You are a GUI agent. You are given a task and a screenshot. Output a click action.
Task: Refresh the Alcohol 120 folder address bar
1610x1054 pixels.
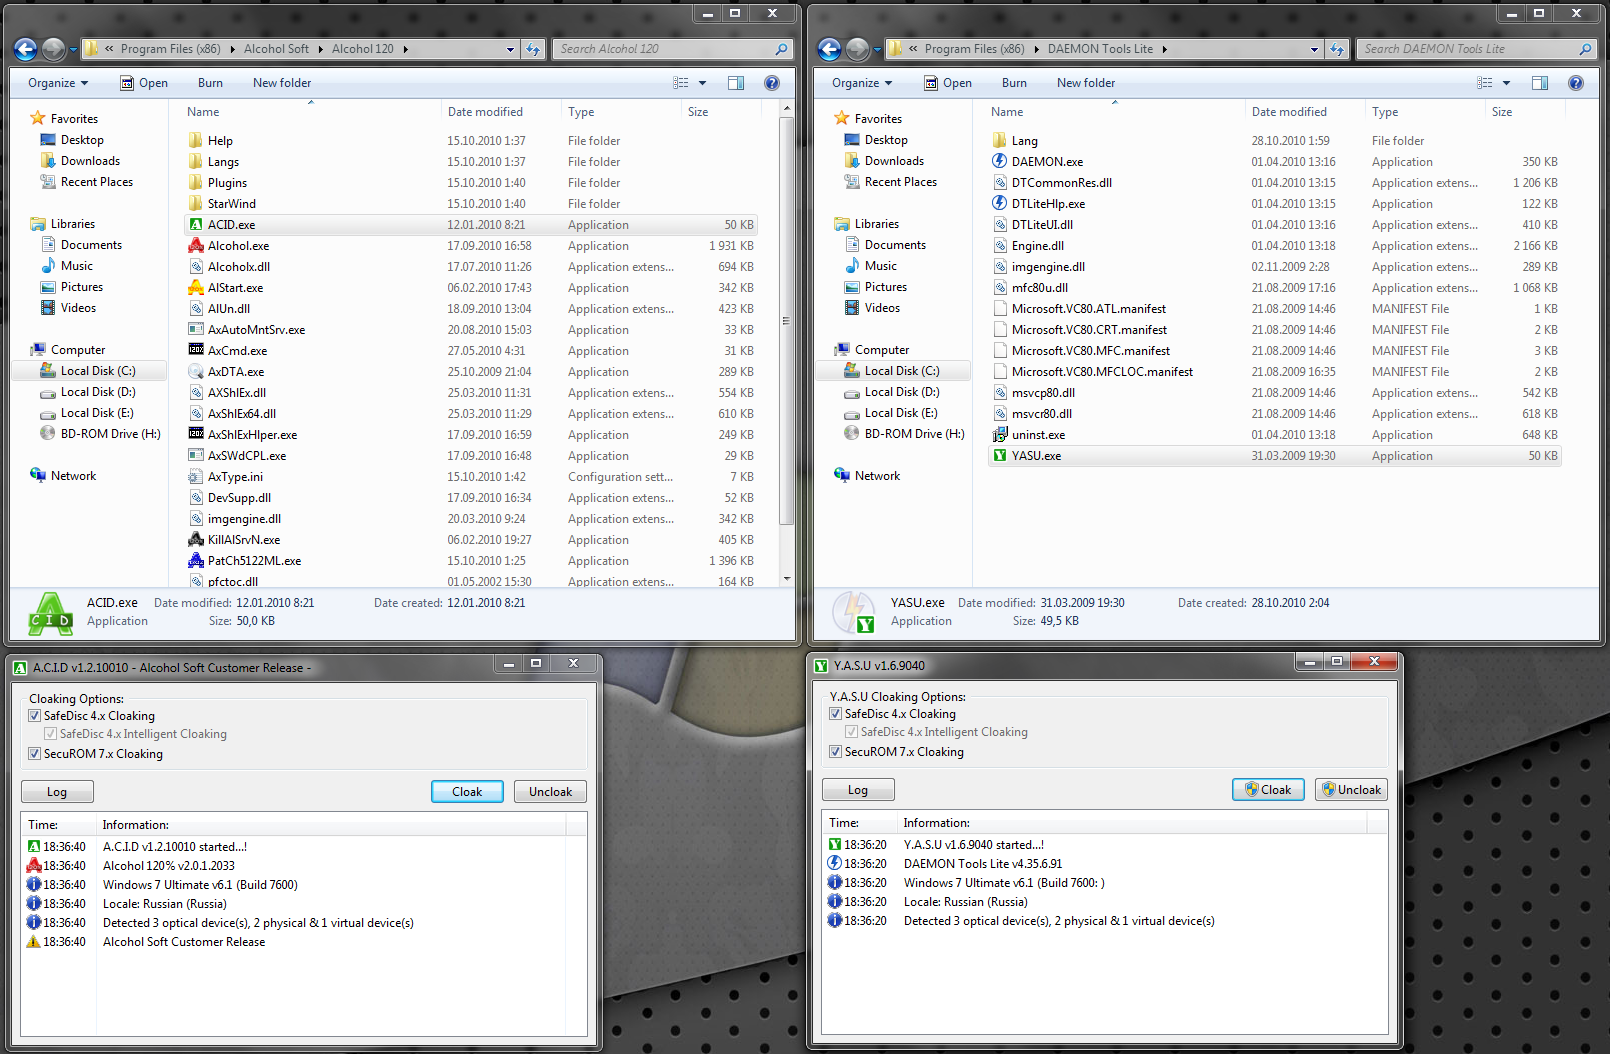(534, 49)
